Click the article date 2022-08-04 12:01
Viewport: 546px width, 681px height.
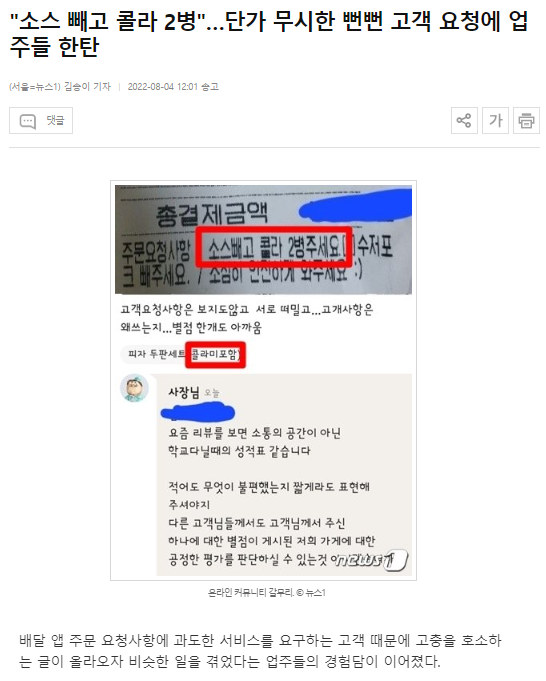162,86
